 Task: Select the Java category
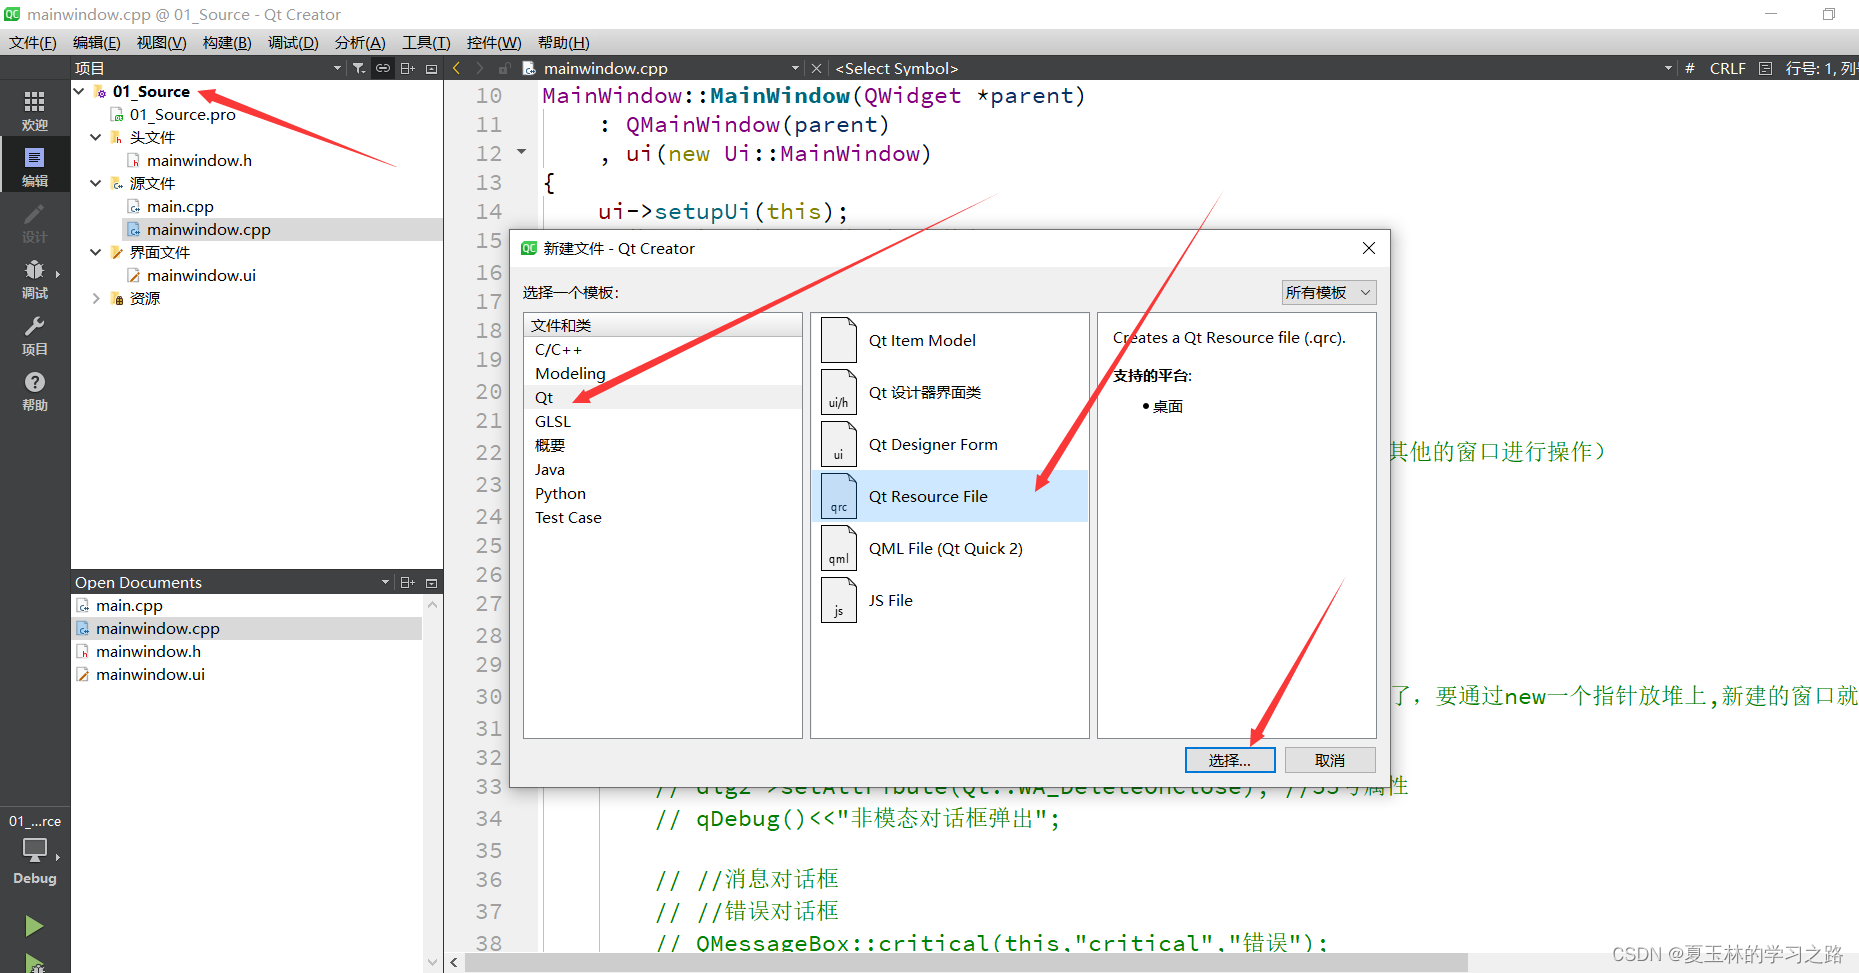pos(662,469)
